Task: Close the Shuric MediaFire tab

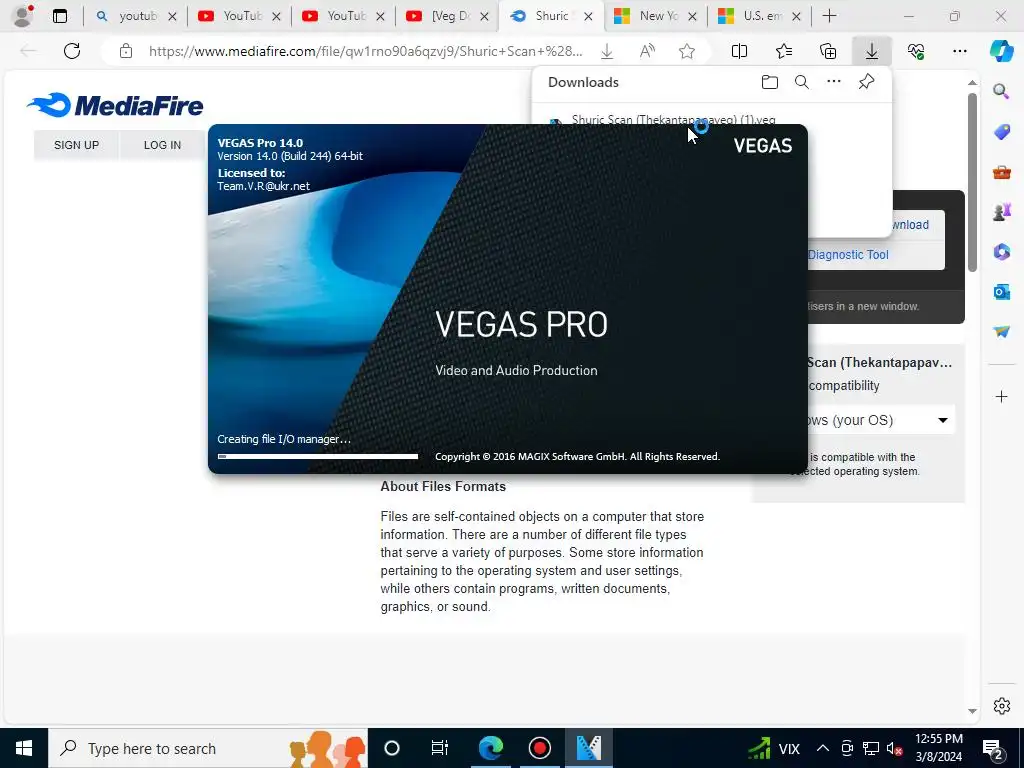Action: click(588, 16)
